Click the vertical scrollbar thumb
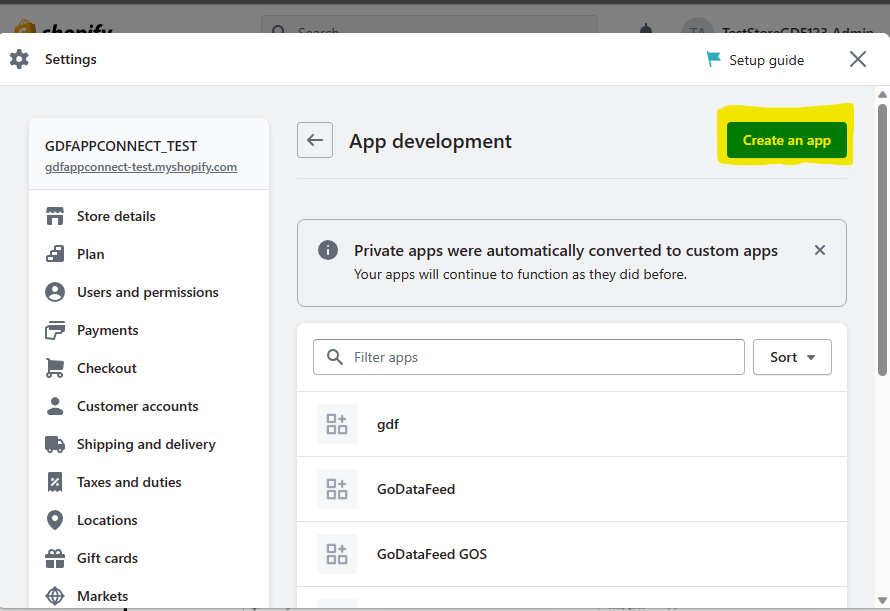The image size is (890, 611). (x=882, y=240)
